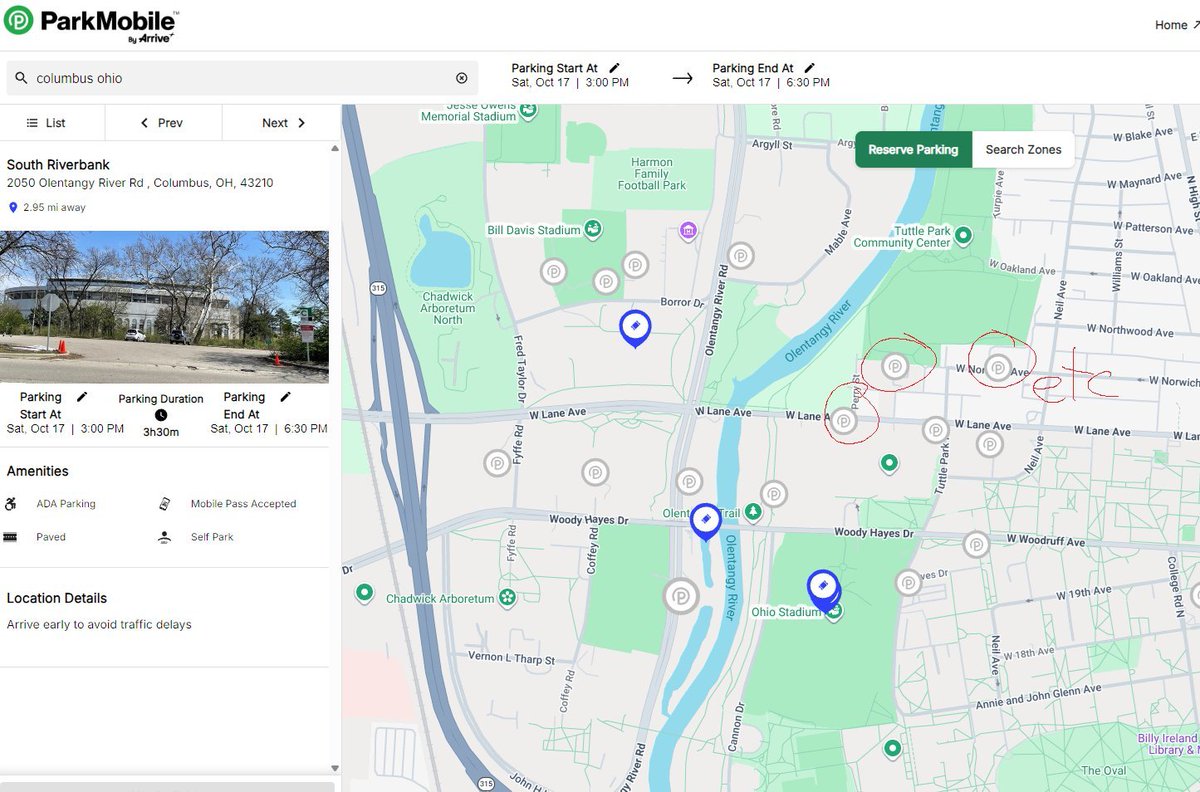The image size is (1200, 792).
Task: Open the Home link
Action: pos(1176,25)
